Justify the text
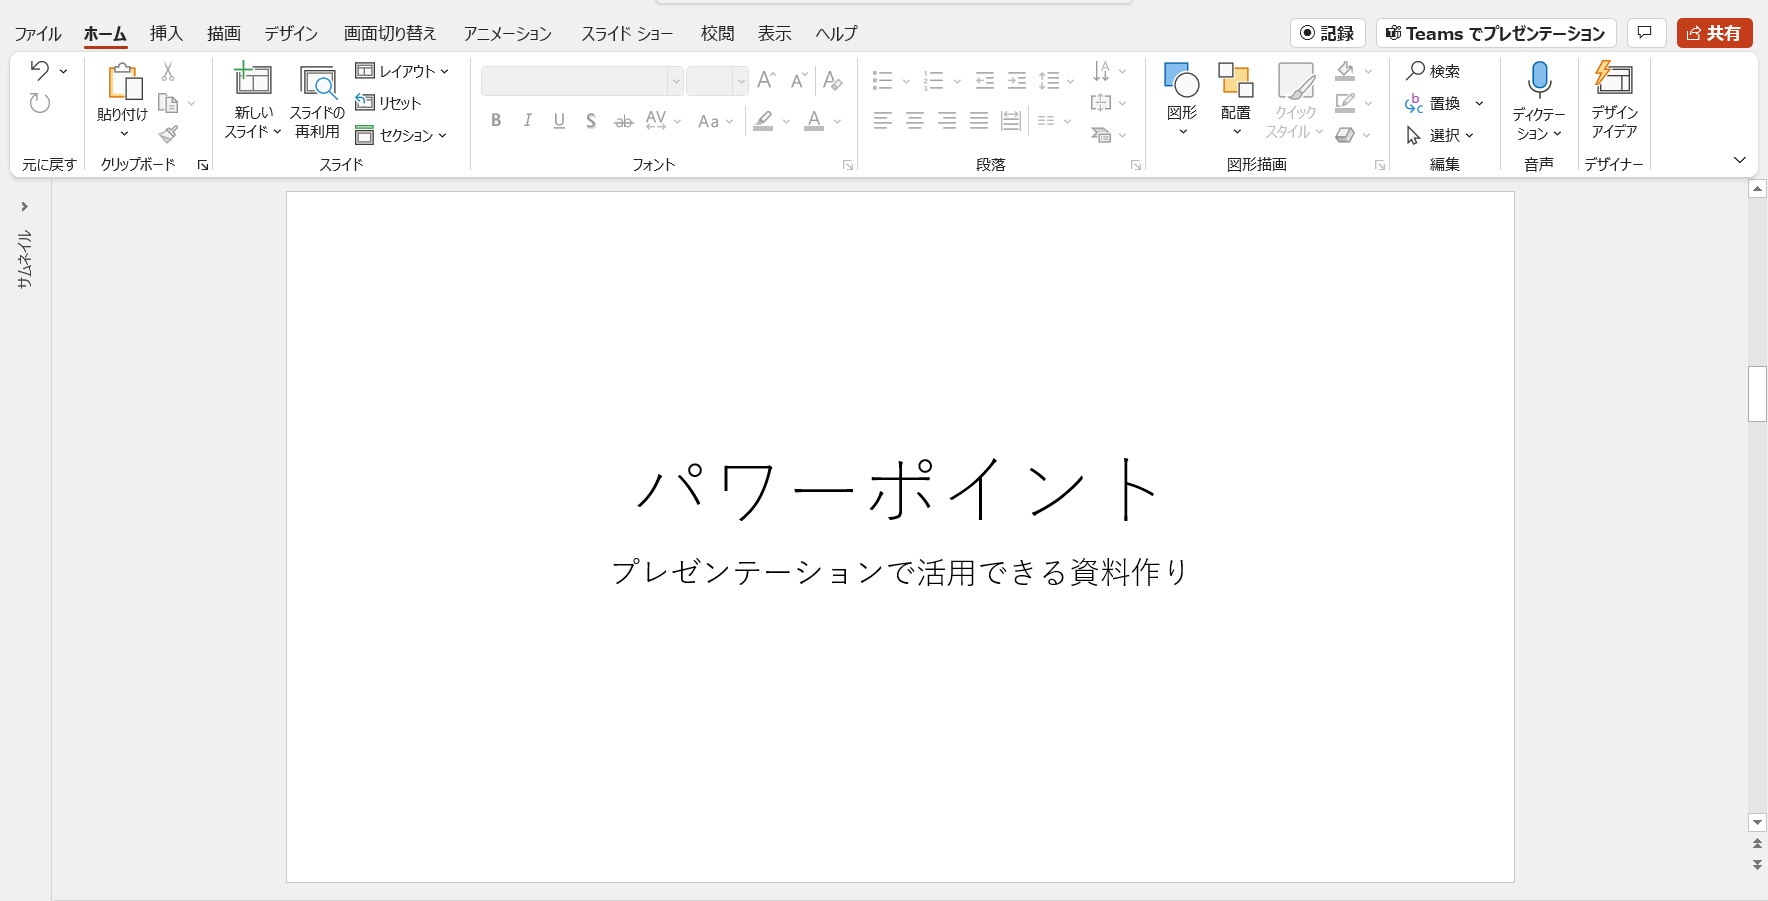This screenshot has height=901, width=1768. click(x=978, y=121)
